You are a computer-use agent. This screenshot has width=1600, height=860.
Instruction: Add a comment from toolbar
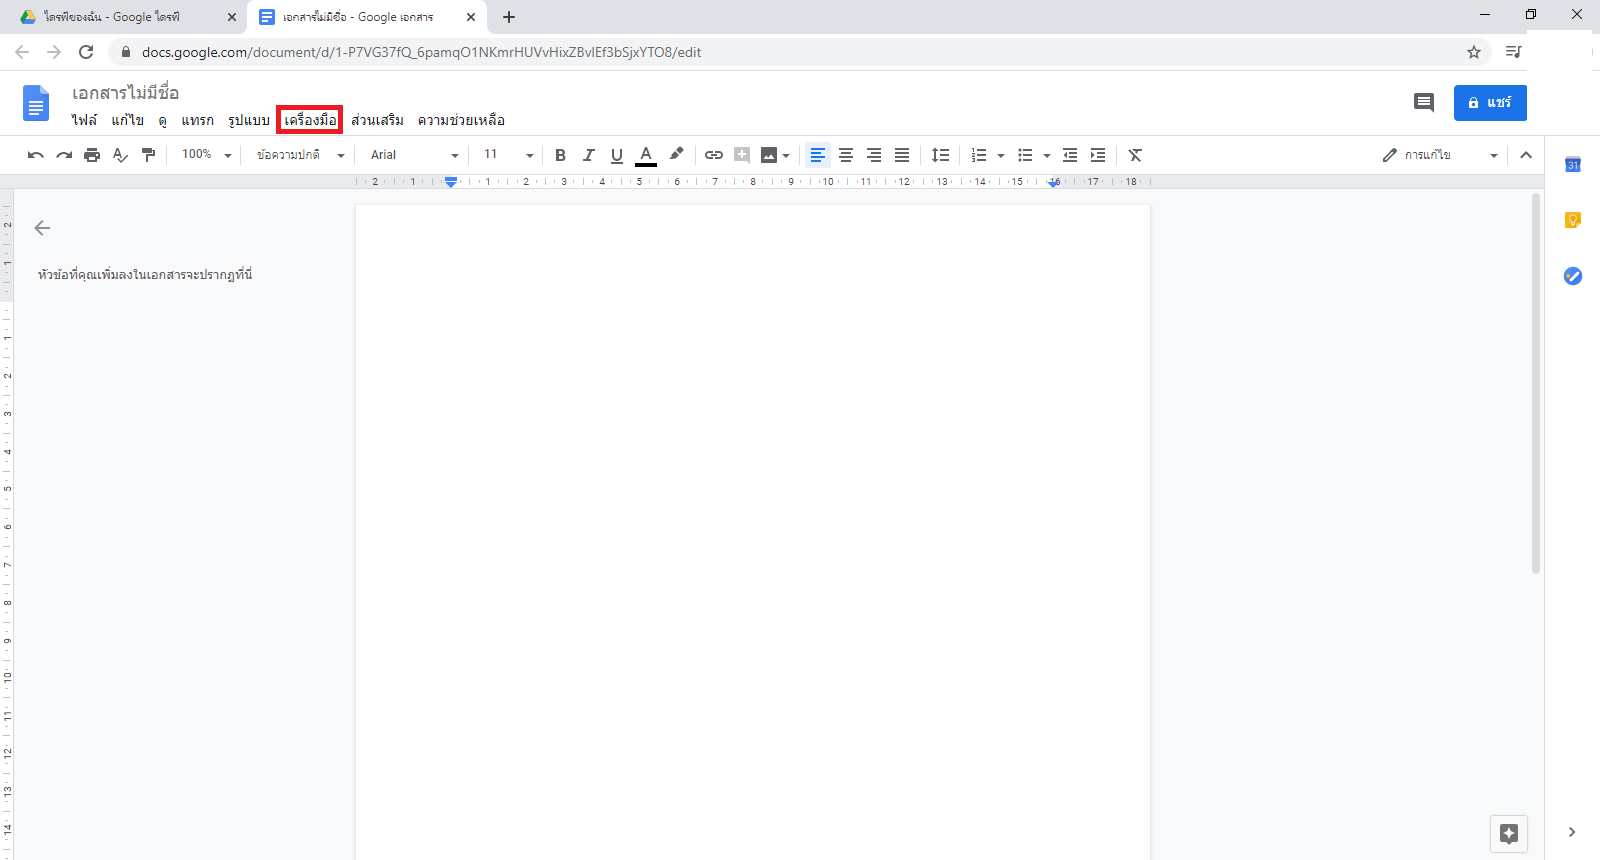(x=742, y=155)
